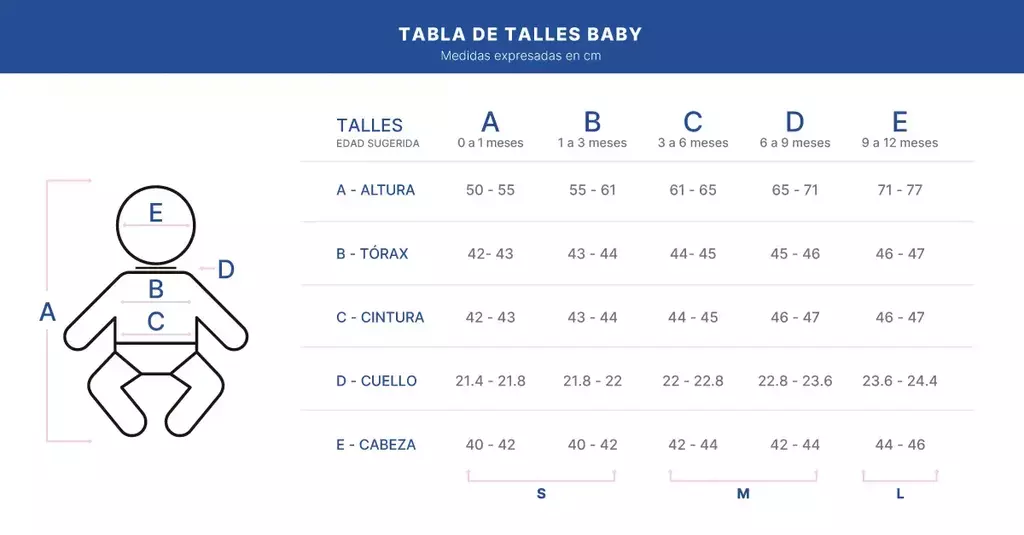Screen dimensions: 1024x535
Task: Select the 'E - CABEZA' row label
Action: [376, 445]
